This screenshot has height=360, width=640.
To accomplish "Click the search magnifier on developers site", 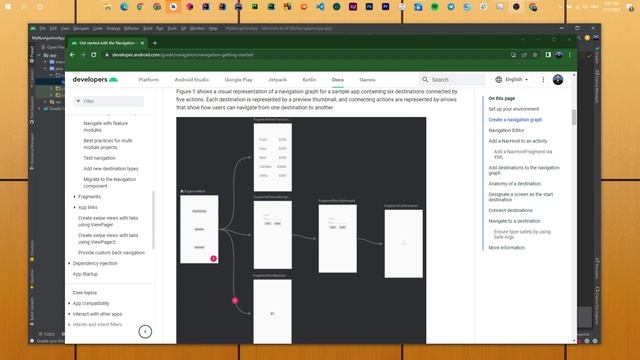I will point(425,80).
